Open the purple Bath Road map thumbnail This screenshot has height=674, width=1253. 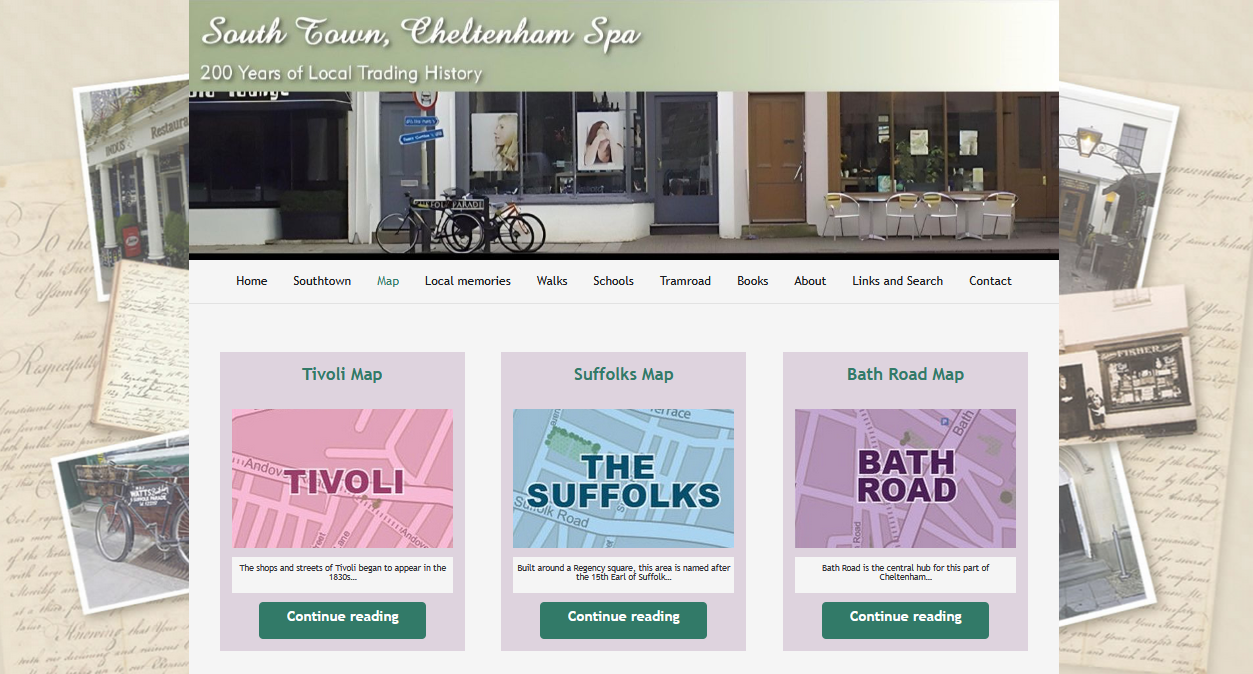(x=905, y=478)
